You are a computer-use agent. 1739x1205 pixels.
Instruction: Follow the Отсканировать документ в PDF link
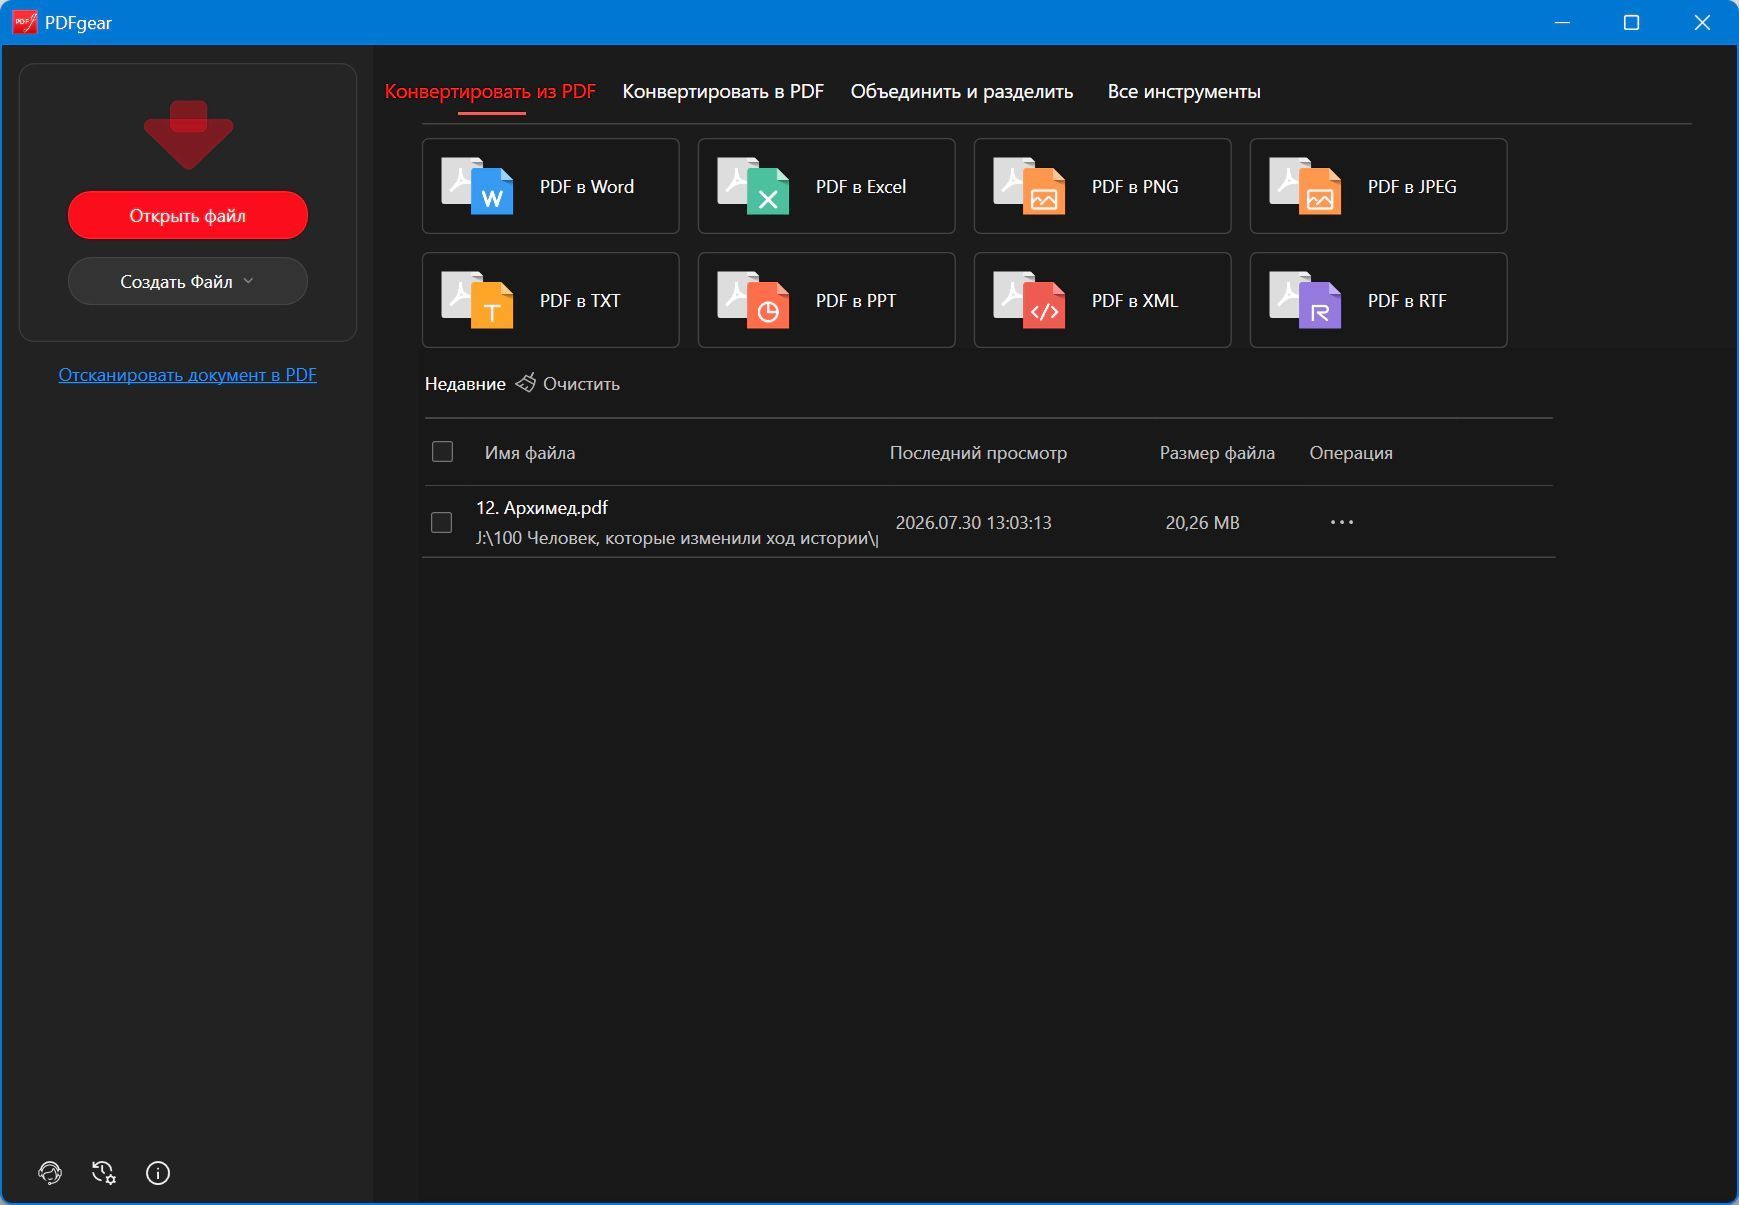(187, 375)
